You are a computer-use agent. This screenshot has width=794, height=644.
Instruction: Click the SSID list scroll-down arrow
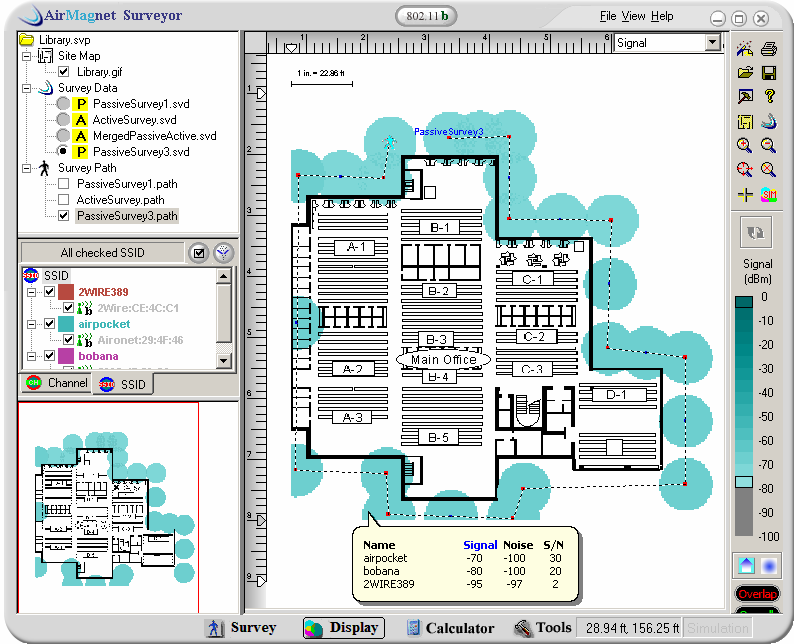tap(224, 360)
